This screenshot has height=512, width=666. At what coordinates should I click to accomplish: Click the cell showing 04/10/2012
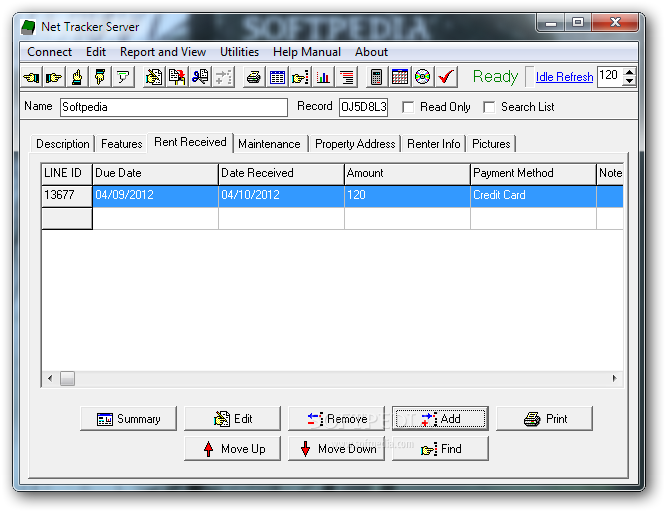click(x=281, y=196)
